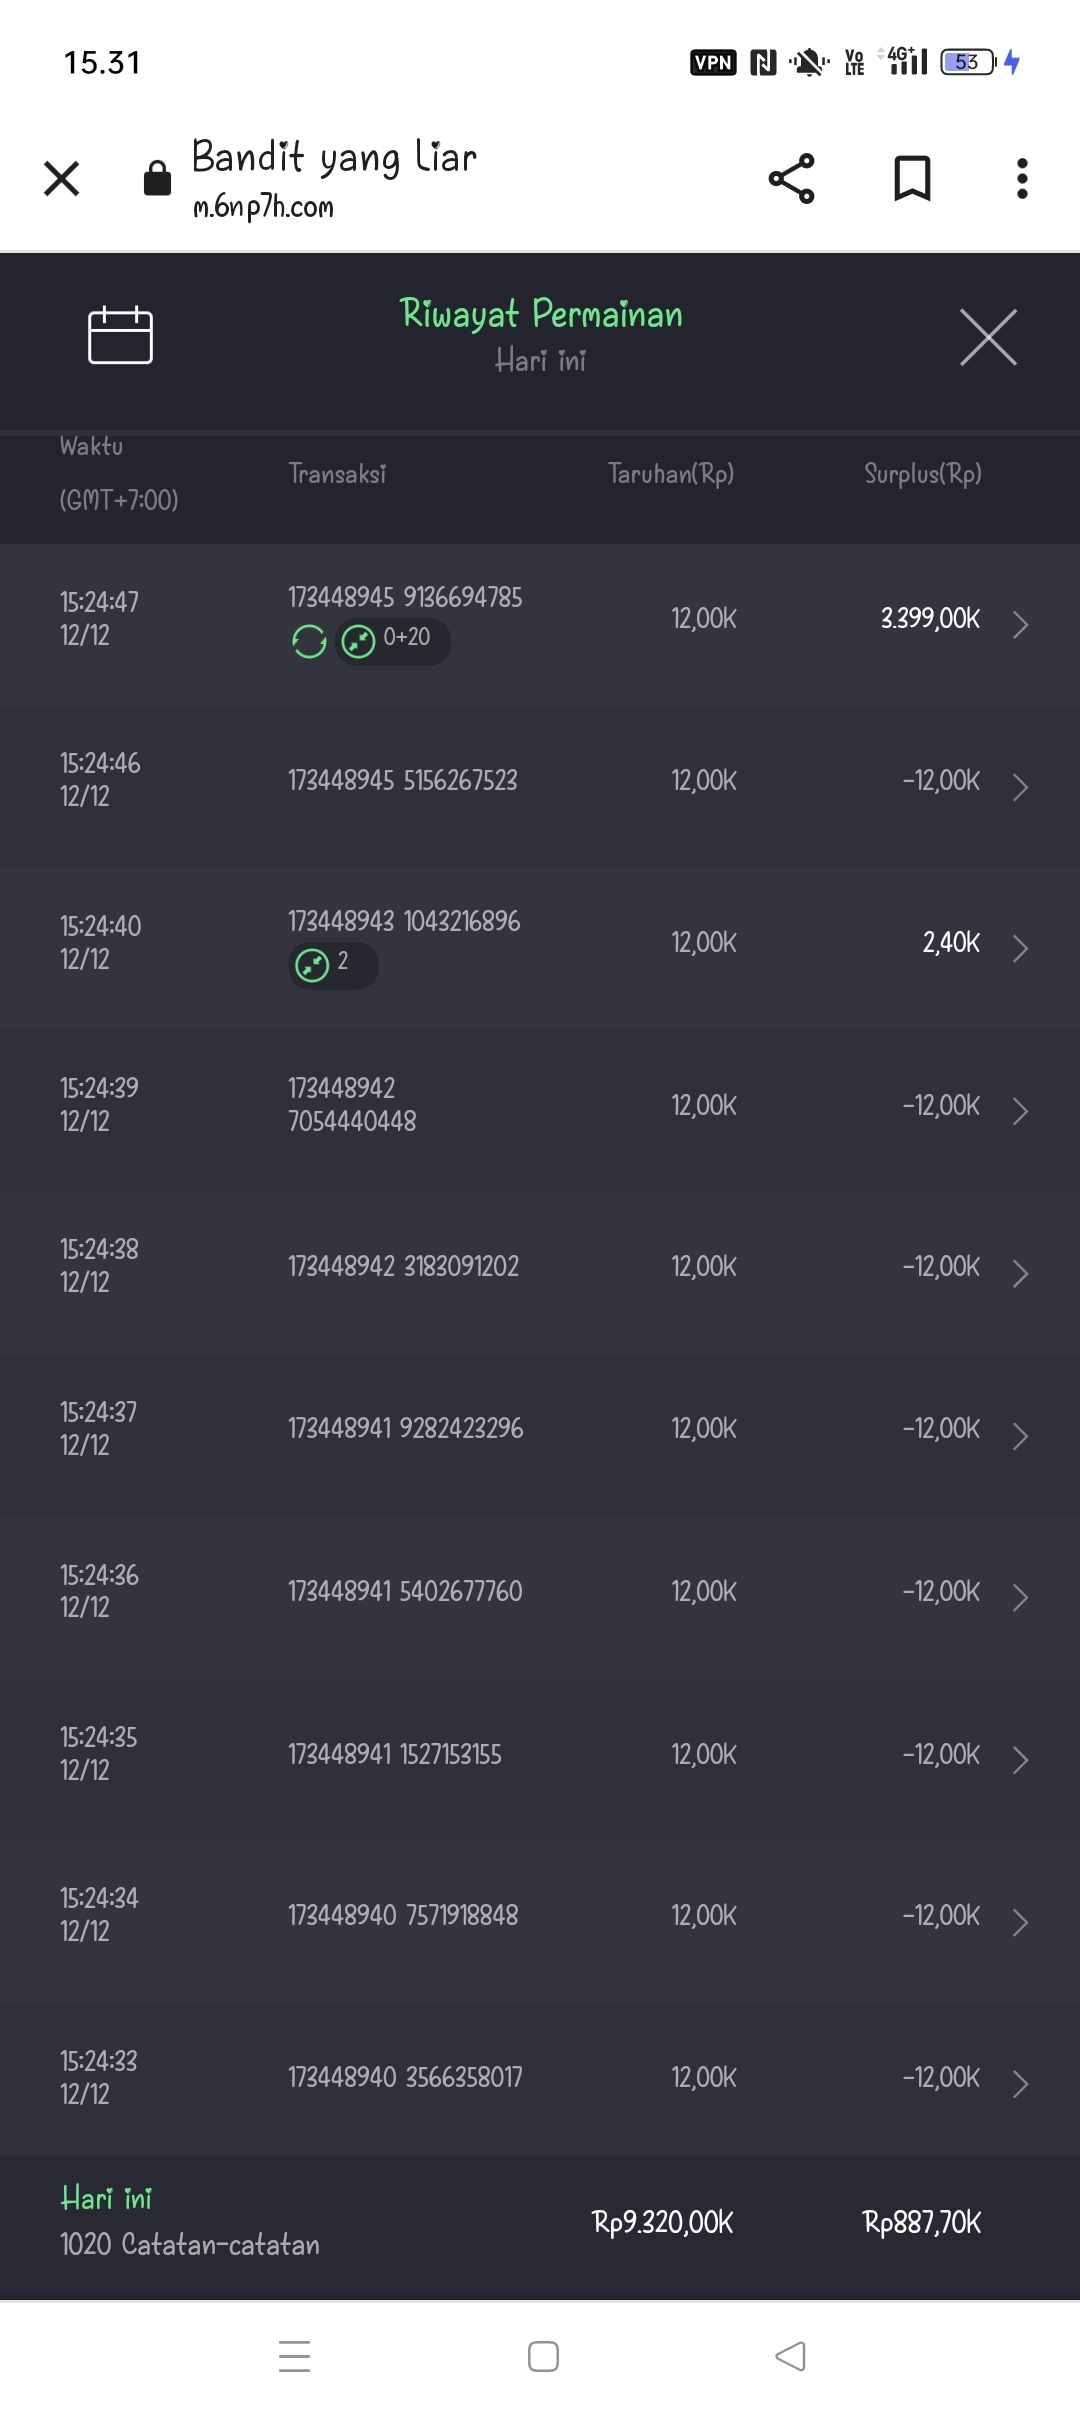Expand details of the 3.399,00K win row
Image resolution: width=1080 pixels, height=2412 pixels.
(x=1019, y=624)
